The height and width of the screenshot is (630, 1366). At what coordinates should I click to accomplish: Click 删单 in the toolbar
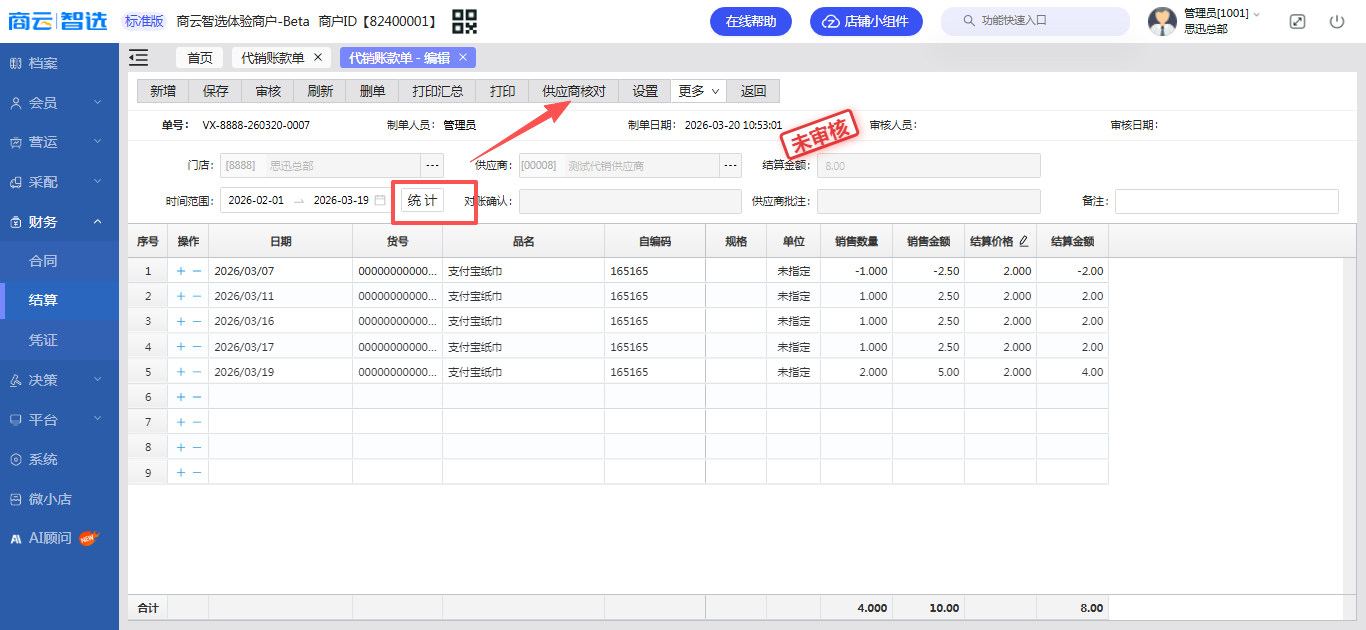372,91
